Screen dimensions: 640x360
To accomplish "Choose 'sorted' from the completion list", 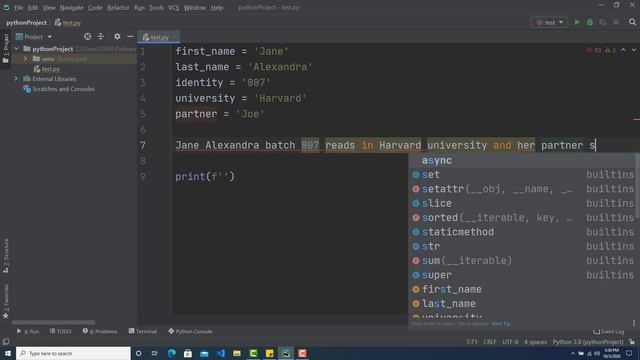I will (523, 218).
